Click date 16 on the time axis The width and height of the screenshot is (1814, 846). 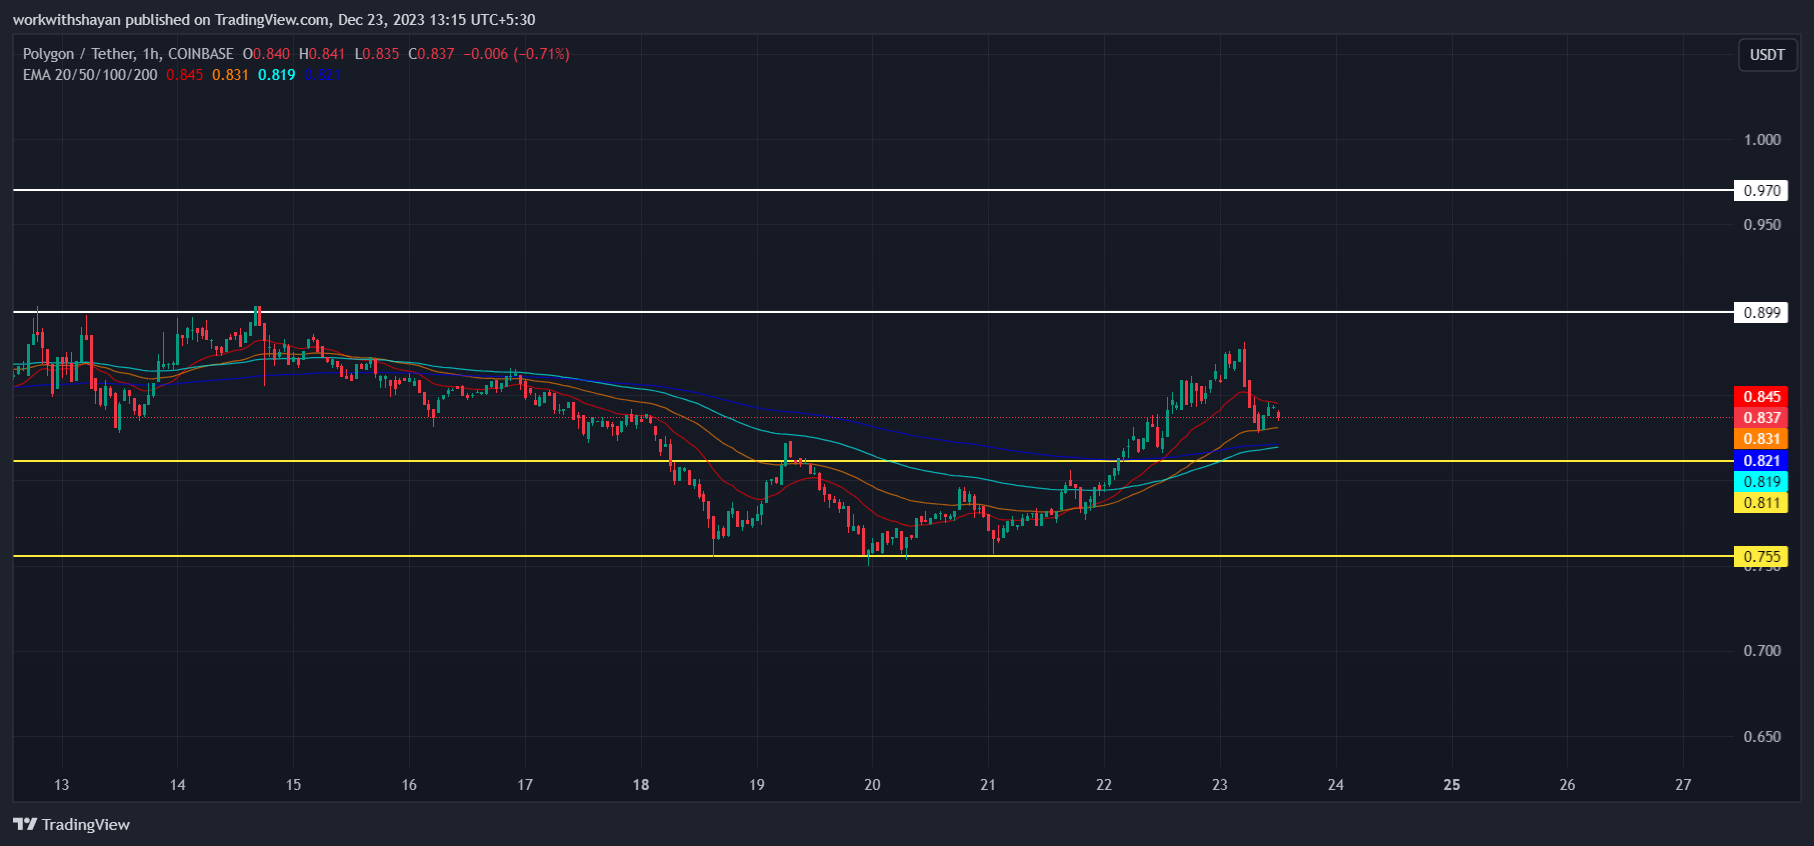click(x=409, y=784)
